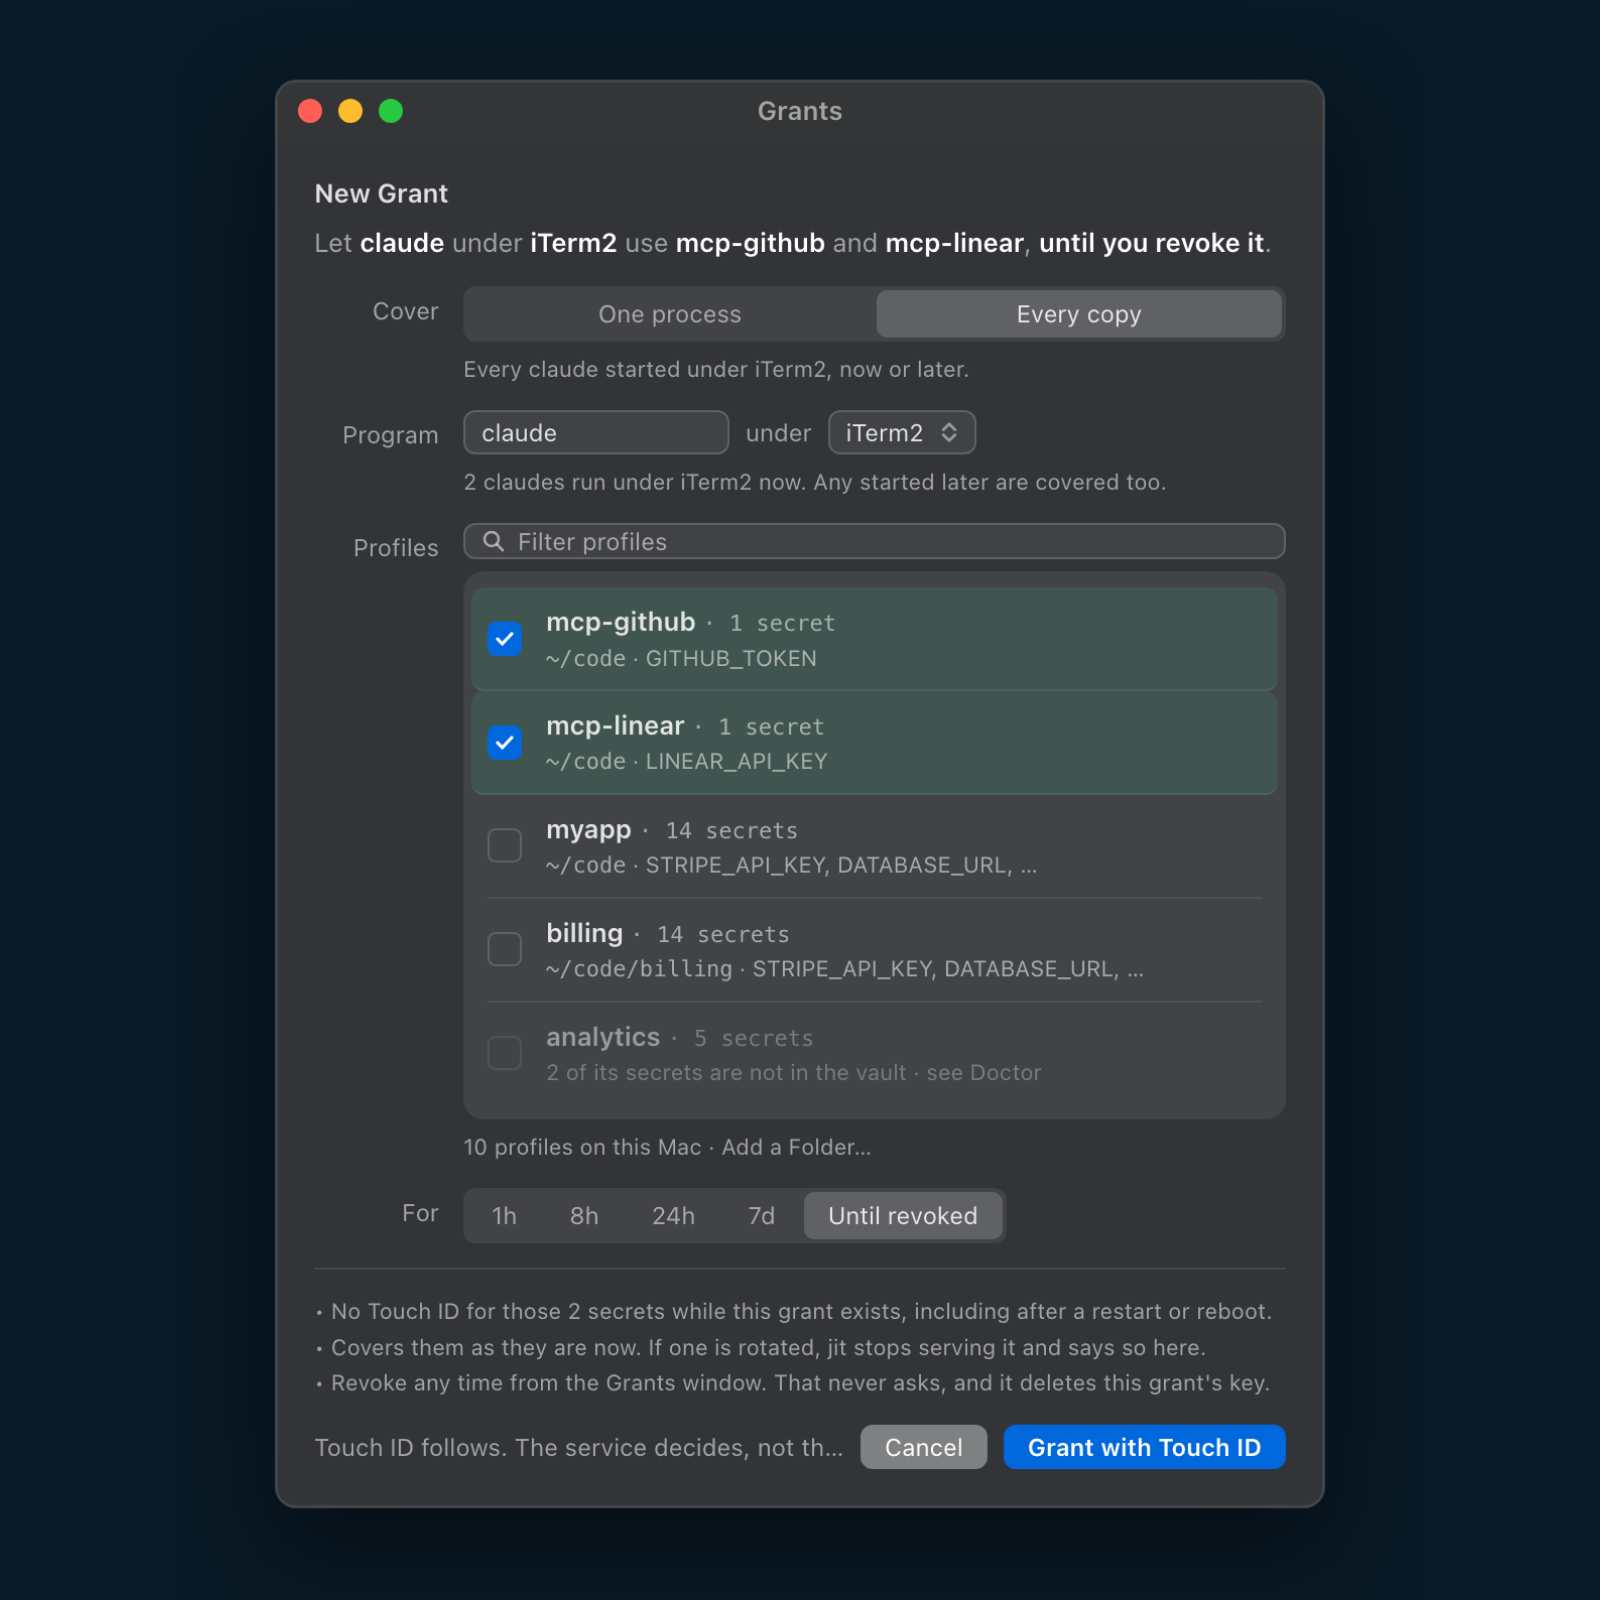This screenshot has width=1600, height=1600.
Task: Set grant duration to 1h
Action: tap(504, 1216)
